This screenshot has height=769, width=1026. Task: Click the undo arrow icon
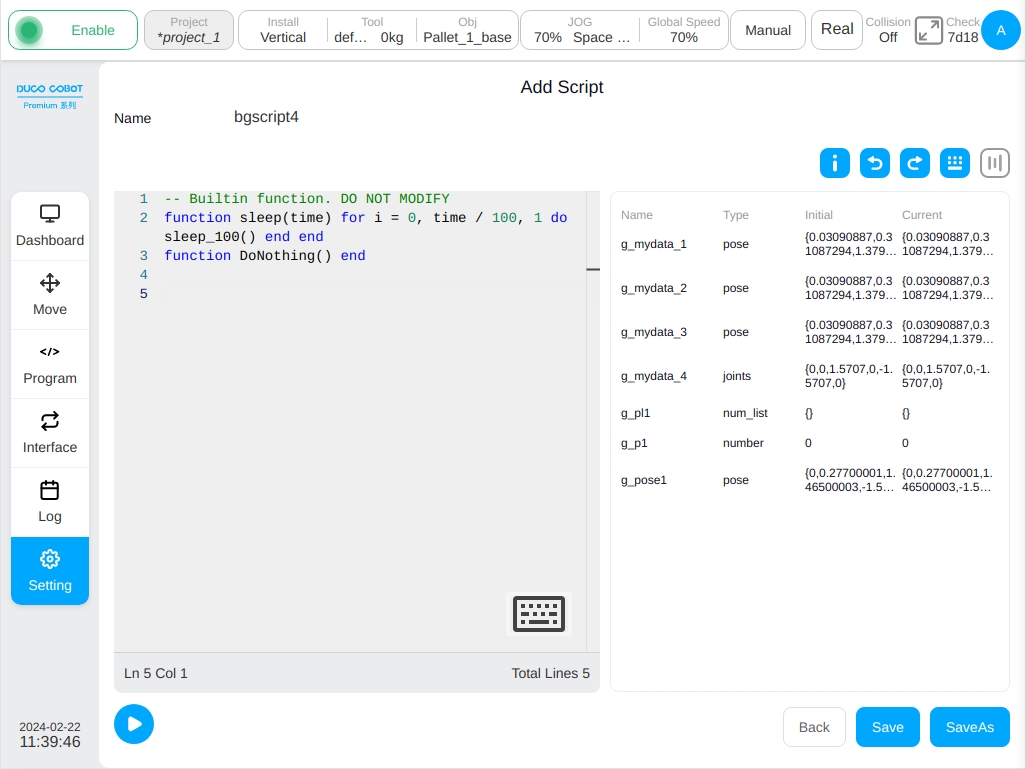coord(875,163)
